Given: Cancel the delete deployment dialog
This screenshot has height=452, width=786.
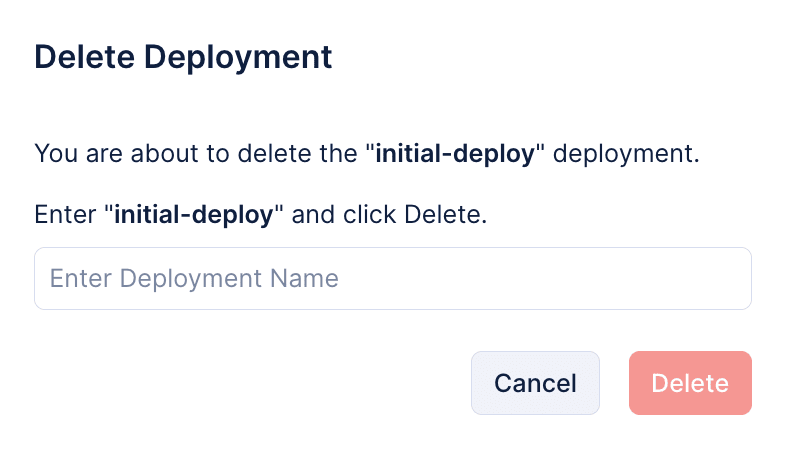Looking at the screenshot, I should [535, 383].
